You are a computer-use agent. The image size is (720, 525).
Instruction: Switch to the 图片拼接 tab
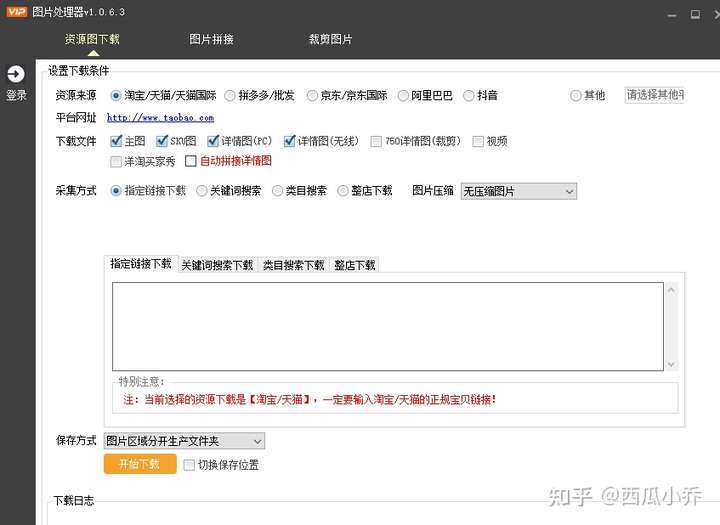coord(211,40)
